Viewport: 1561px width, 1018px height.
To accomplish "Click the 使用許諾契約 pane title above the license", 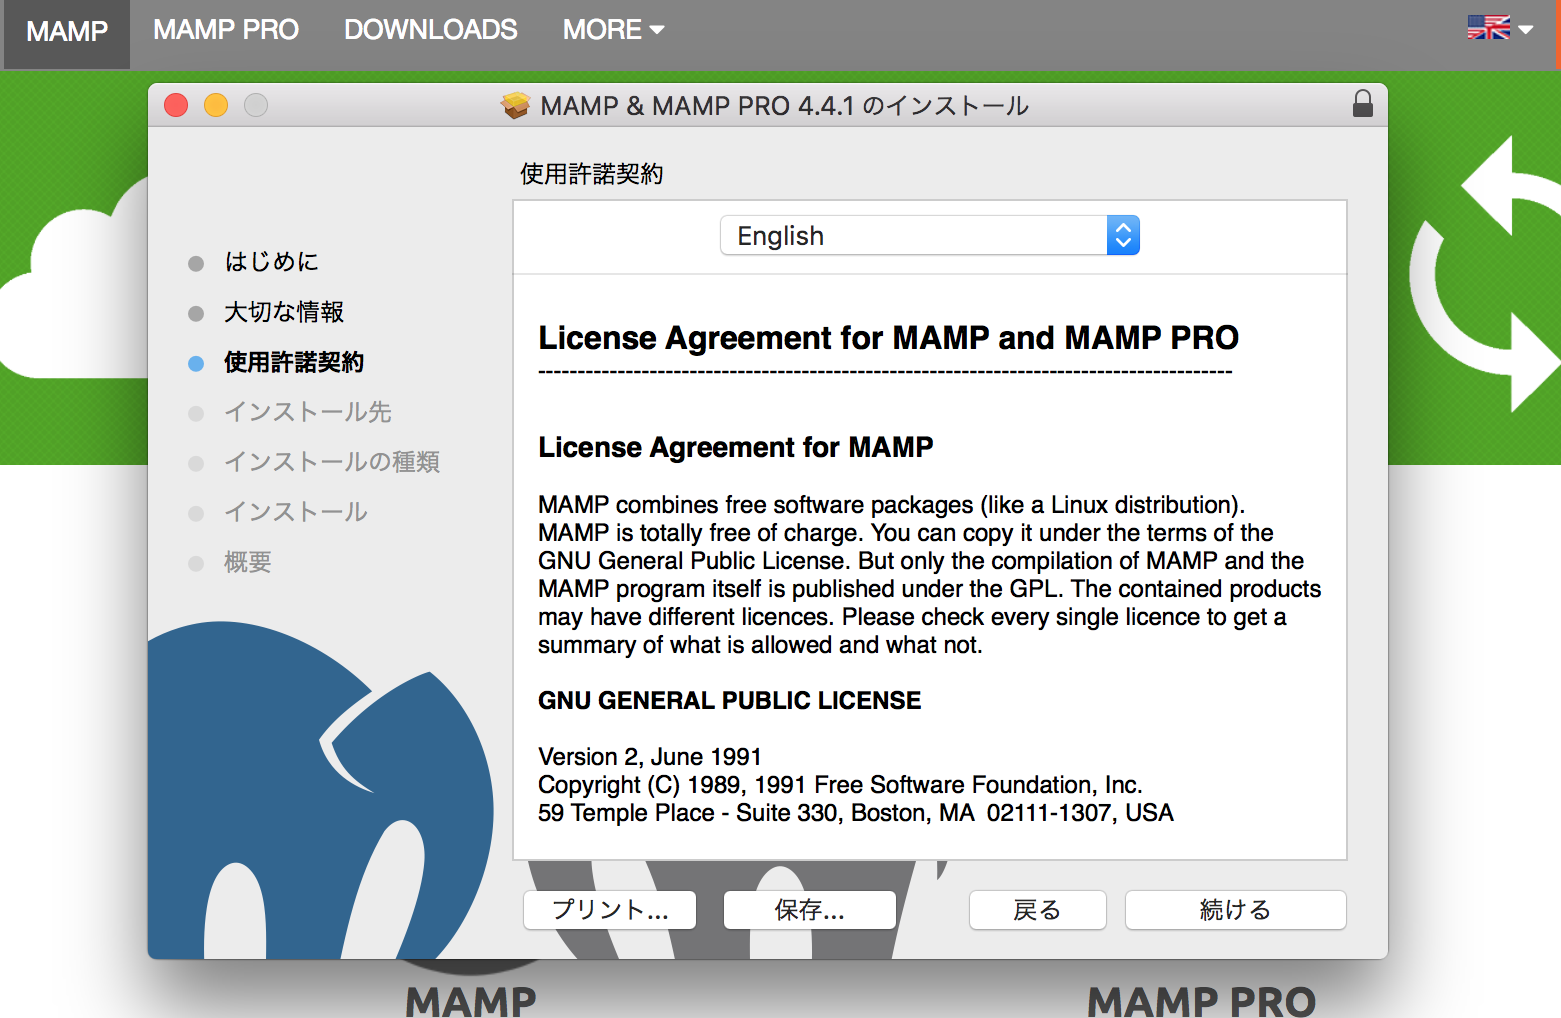I will point(592,174).
